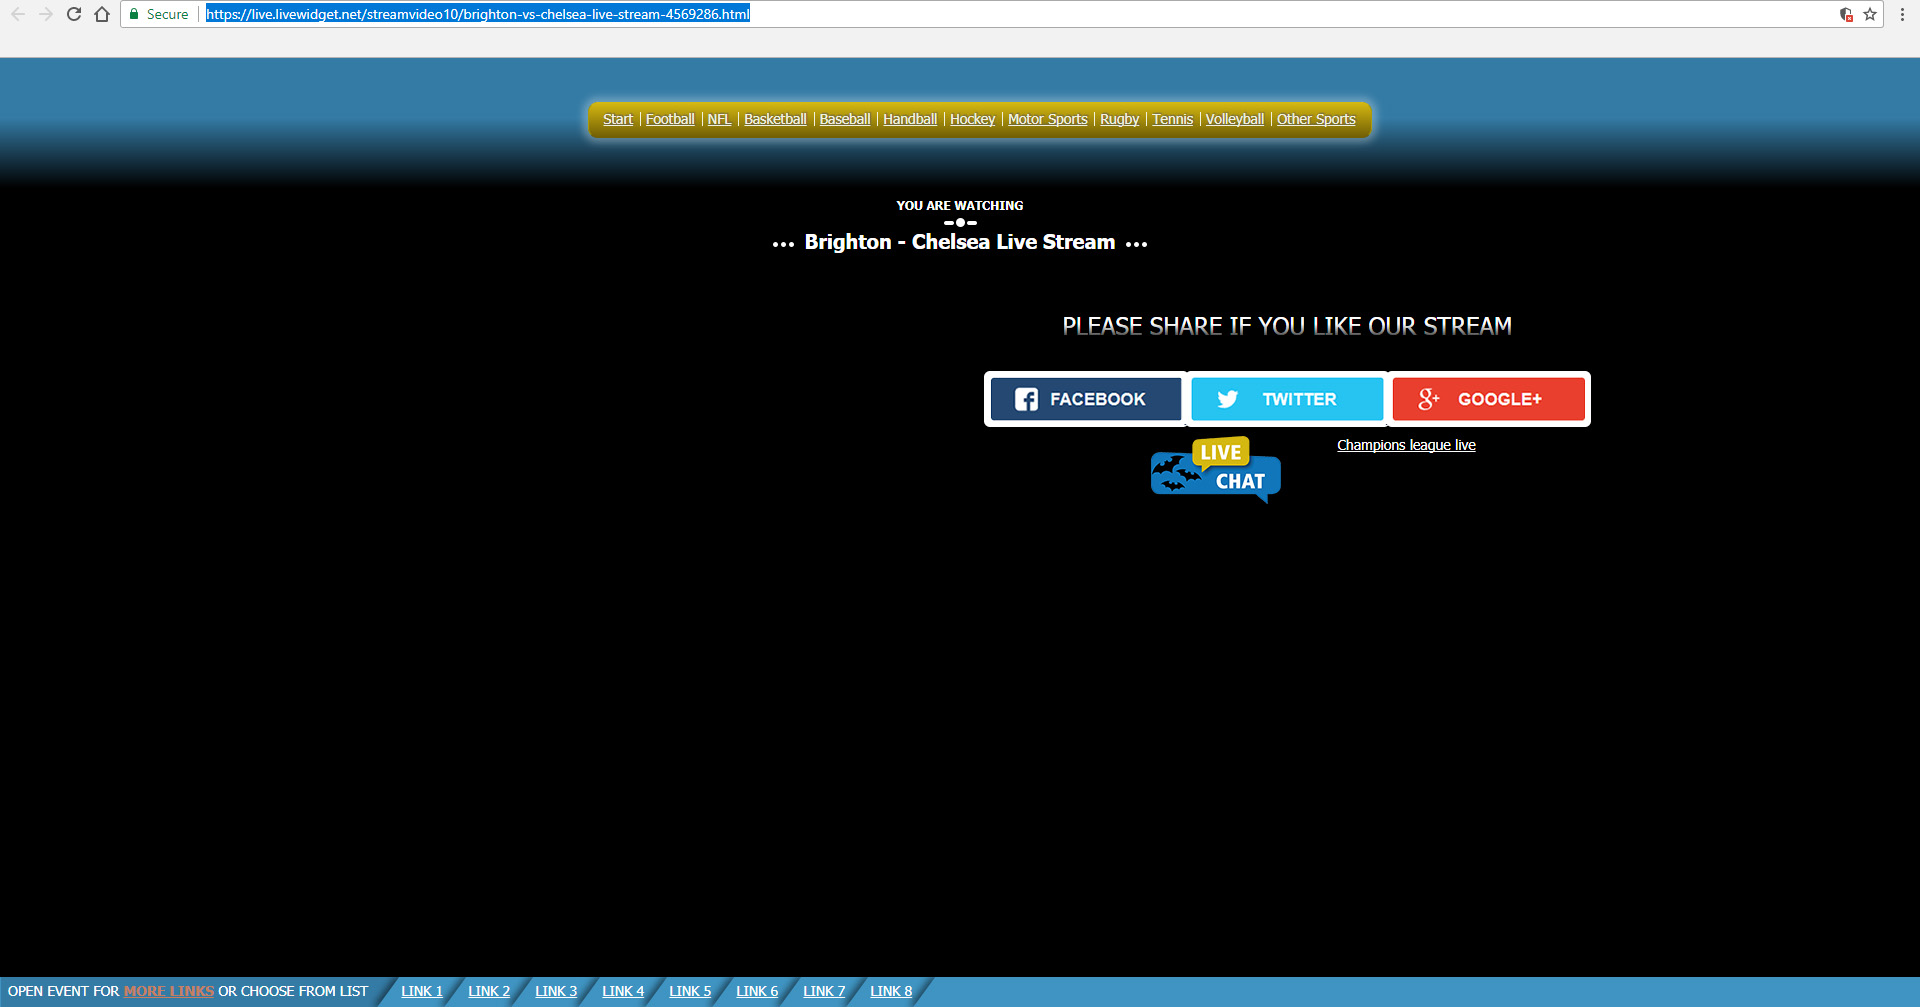Open the Hockey category

coord(972,119)
